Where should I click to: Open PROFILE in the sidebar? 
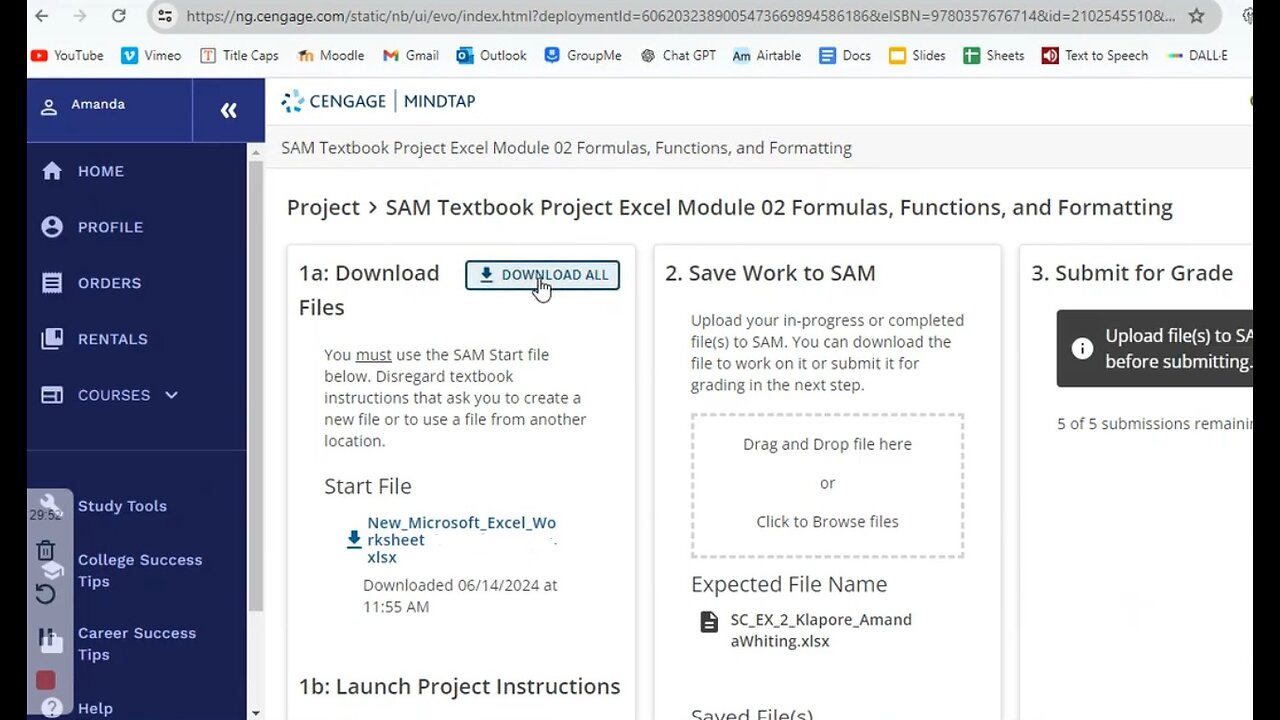click(92, 227)
